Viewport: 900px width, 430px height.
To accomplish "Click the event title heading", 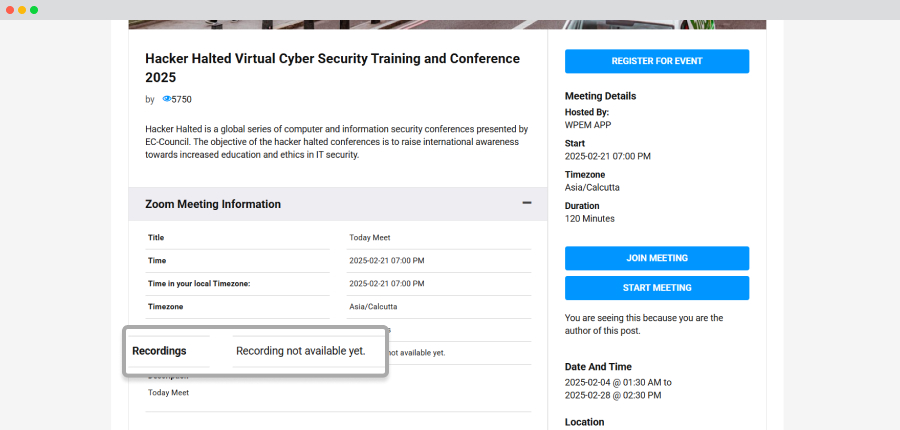I will pyautogui.click(x=332, y=68).
